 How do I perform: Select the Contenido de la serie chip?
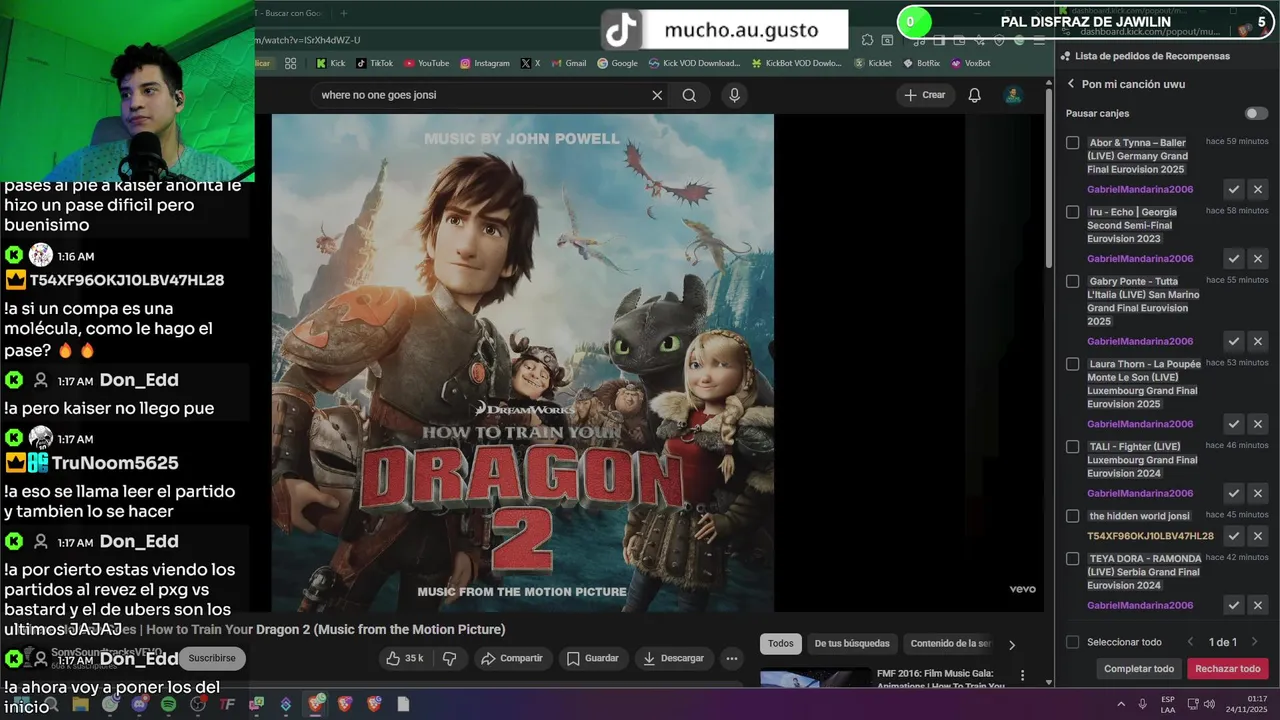[x=950, y=644]
